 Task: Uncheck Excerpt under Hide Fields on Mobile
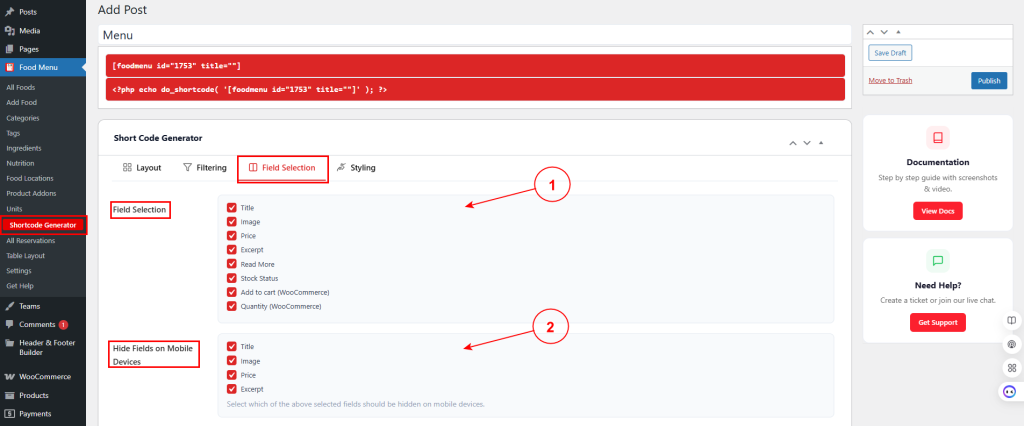tap(231, 389)
